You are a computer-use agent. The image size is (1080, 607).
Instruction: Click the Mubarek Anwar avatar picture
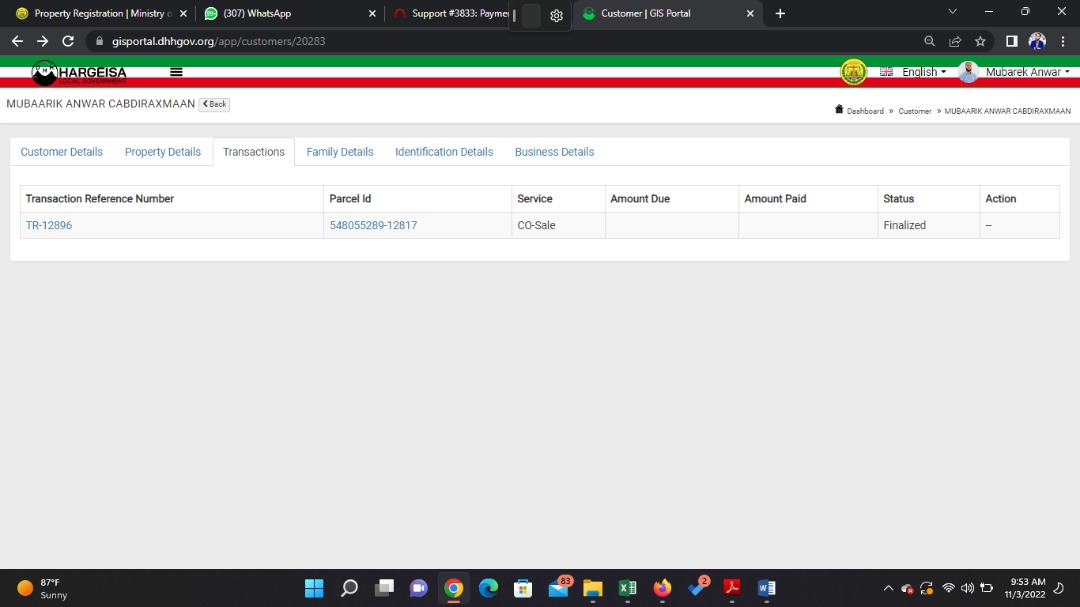968,72
